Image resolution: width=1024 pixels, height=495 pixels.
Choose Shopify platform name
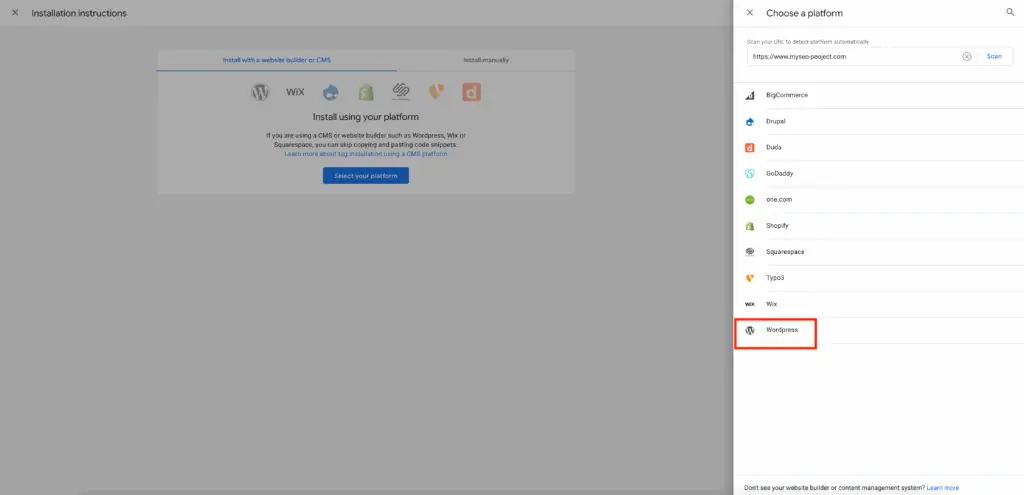(777, 226)
